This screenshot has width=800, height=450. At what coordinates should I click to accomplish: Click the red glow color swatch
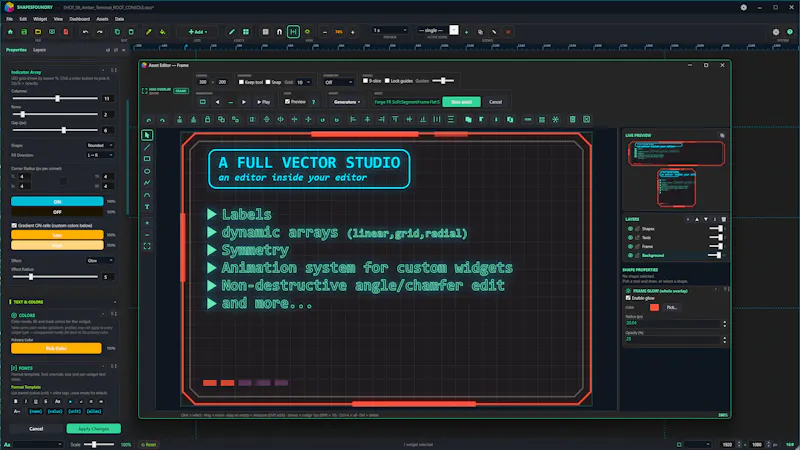tap(654, 308)
